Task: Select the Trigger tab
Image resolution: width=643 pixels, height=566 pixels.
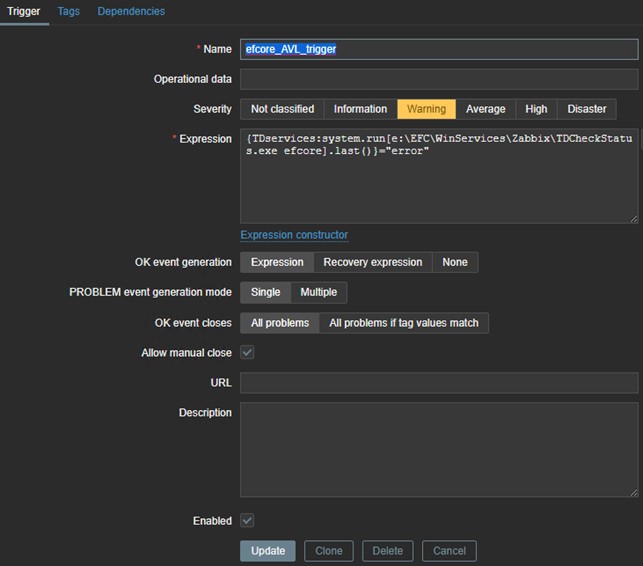Action: coord(23,11)
